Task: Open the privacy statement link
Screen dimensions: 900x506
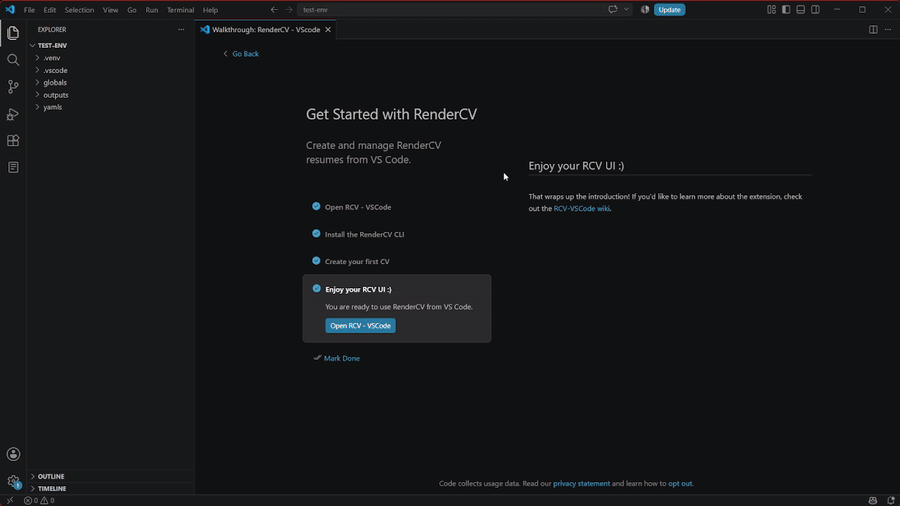Action: point(581,484)
